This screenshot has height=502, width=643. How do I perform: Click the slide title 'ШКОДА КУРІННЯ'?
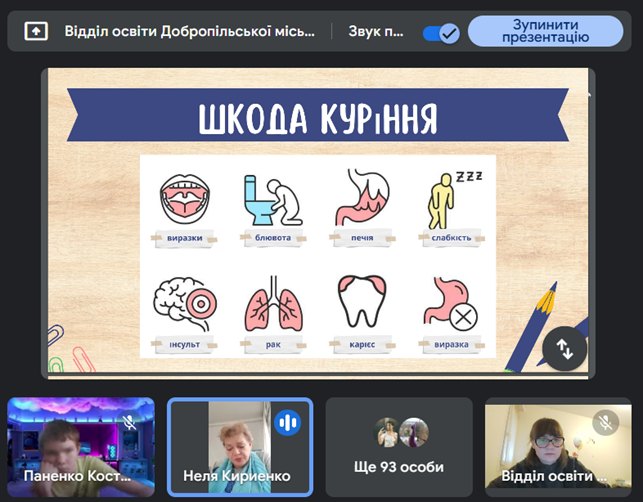(318, 118)
